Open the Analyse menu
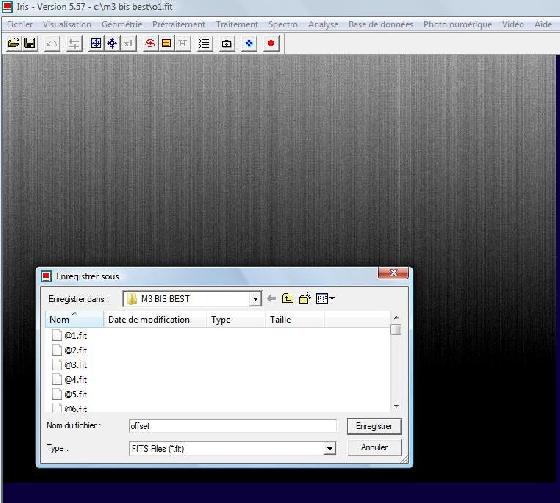 click(x=323, y=24)
